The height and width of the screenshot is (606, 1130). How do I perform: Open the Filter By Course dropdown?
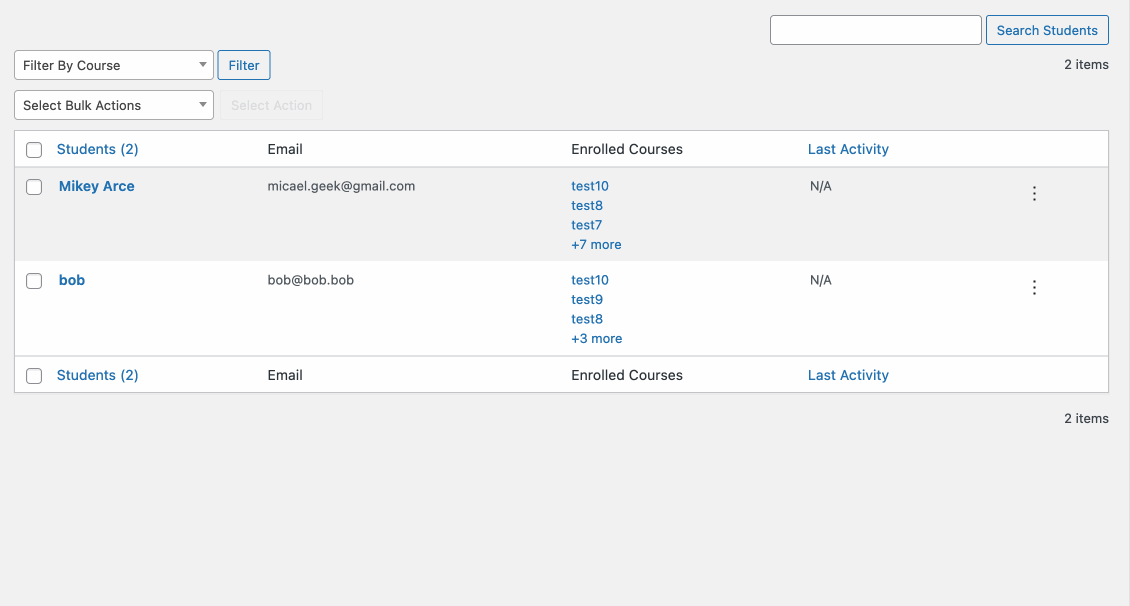point(113,65)
